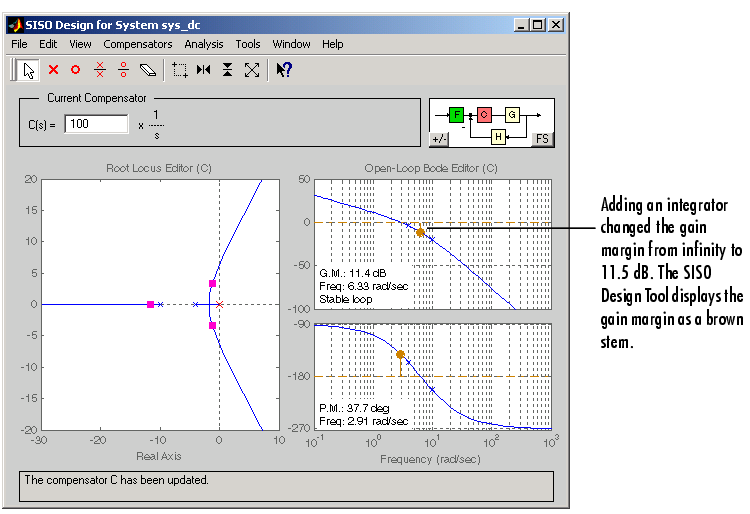
Task: Select the brown gain margin marker
Action: pos(420,232)
